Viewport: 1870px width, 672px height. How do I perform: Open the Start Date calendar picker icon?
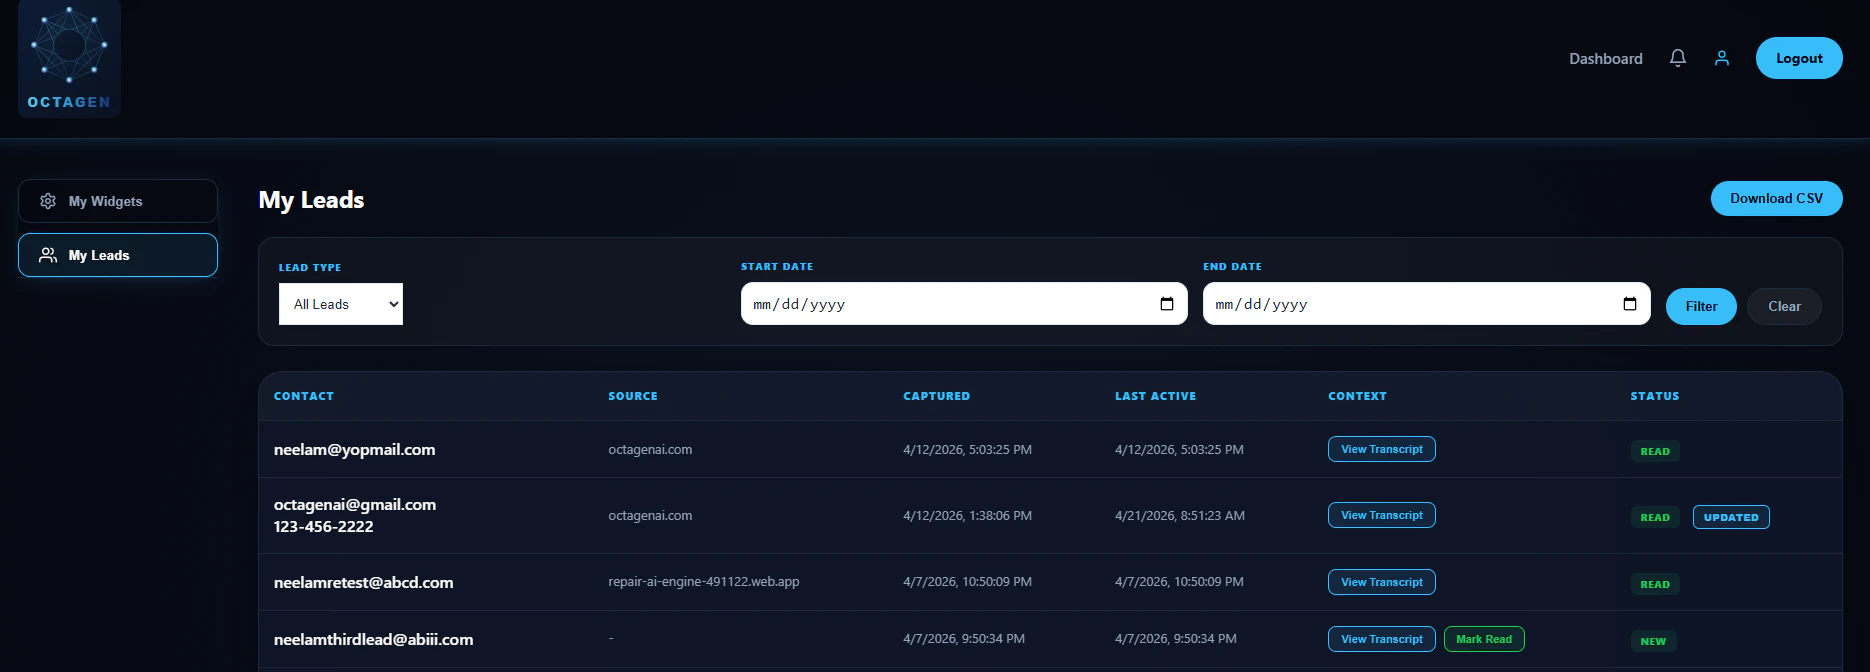click(1167, 304)
